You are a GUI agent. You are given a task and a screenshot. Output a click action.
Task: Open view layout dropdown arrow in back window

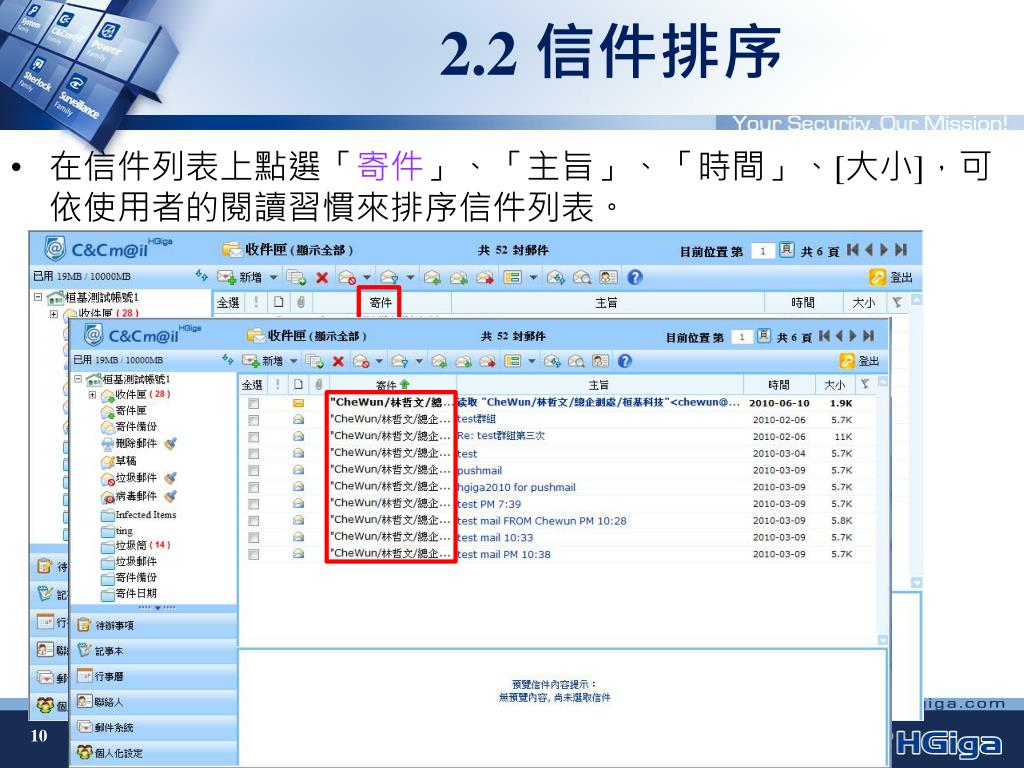tap(534, 278)
